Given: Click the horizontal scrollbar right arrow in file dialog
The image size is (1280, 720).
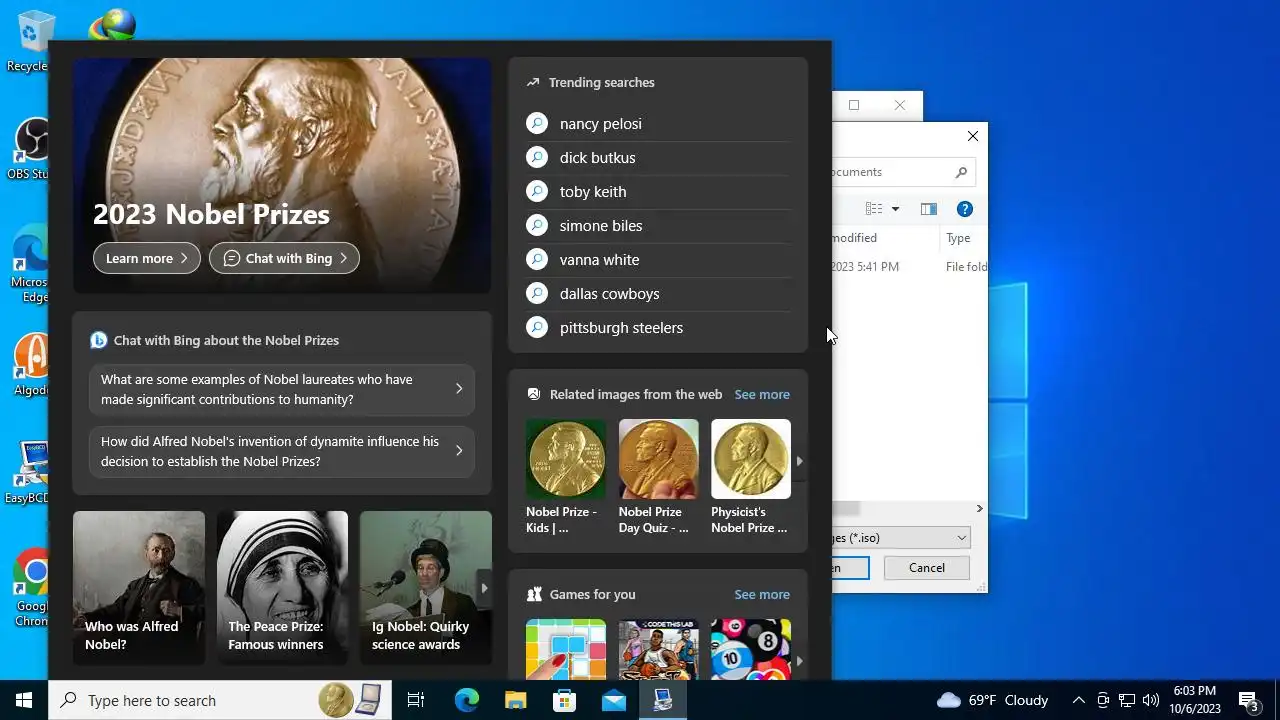Looking at the screenshot, I should [x=979, y=509].
